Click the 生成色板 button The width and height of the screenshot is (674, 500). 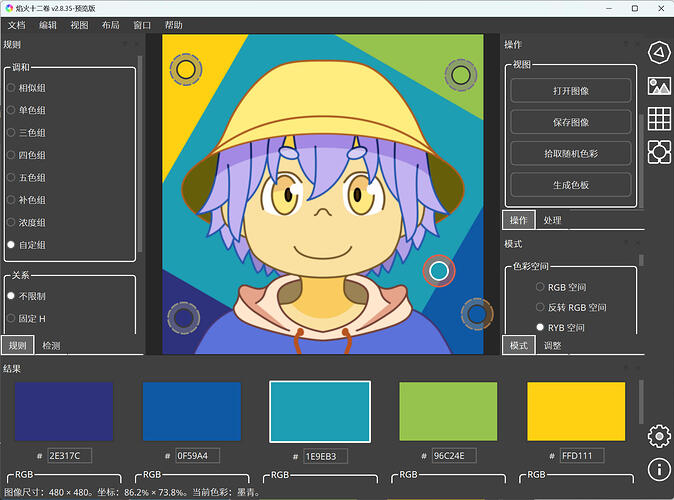[570, 185]
